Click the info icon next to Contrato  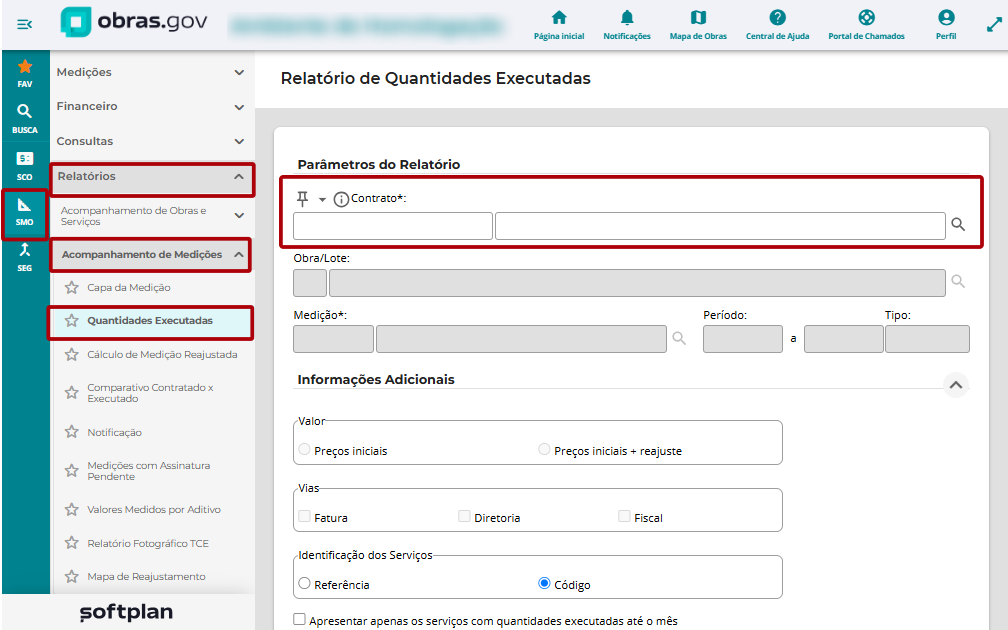(x=341, y=199)
